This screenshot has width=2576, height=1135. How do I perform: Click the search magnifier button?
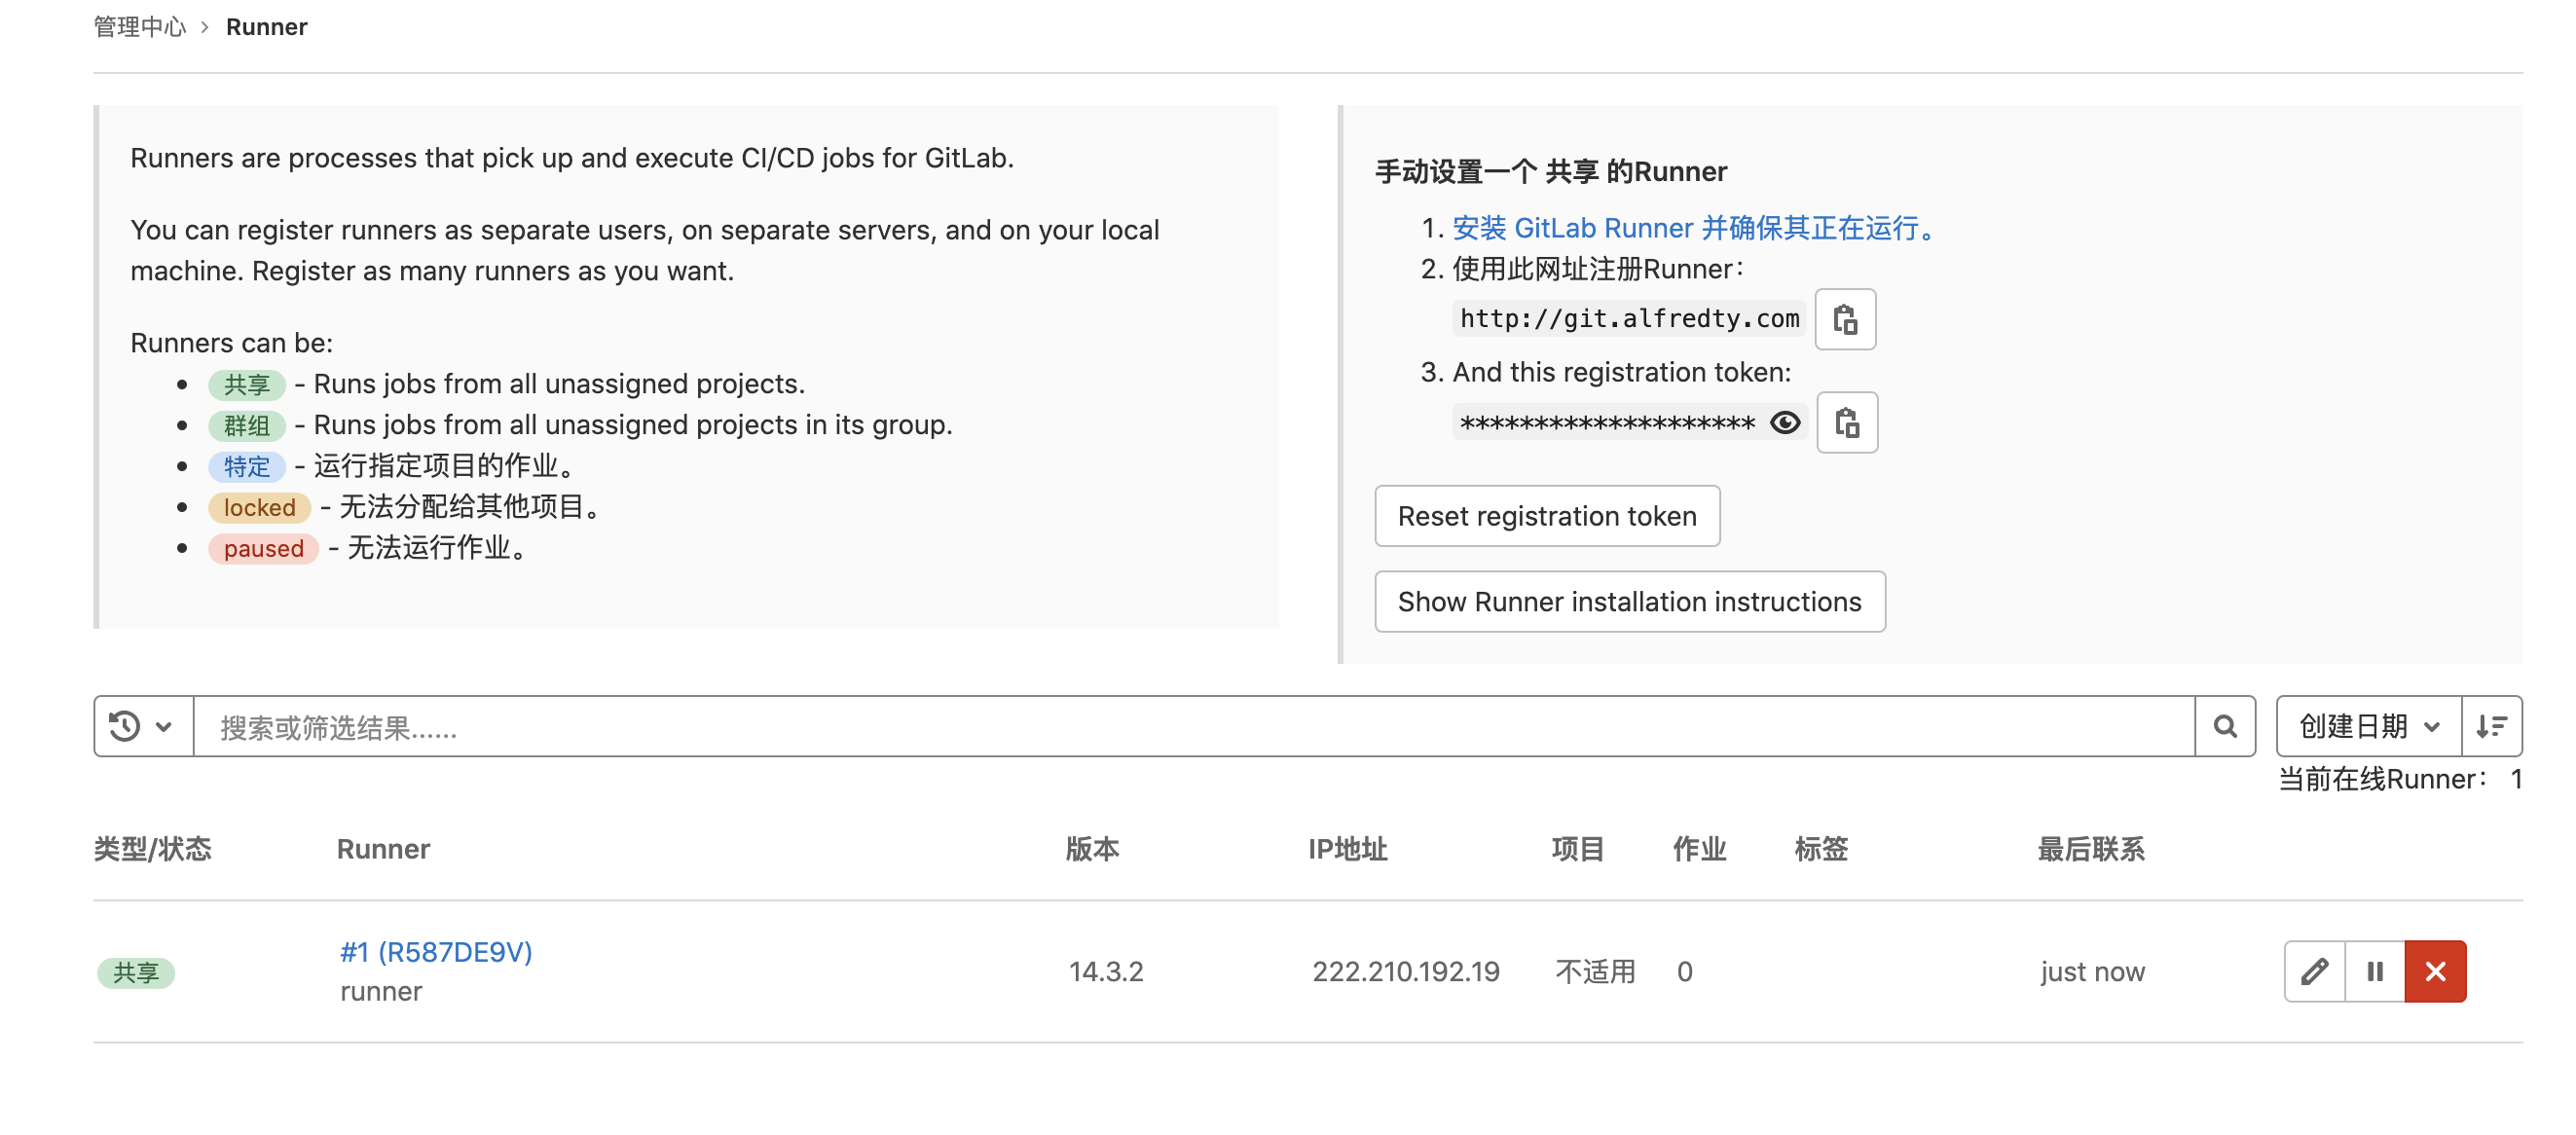pos(2225,726)
